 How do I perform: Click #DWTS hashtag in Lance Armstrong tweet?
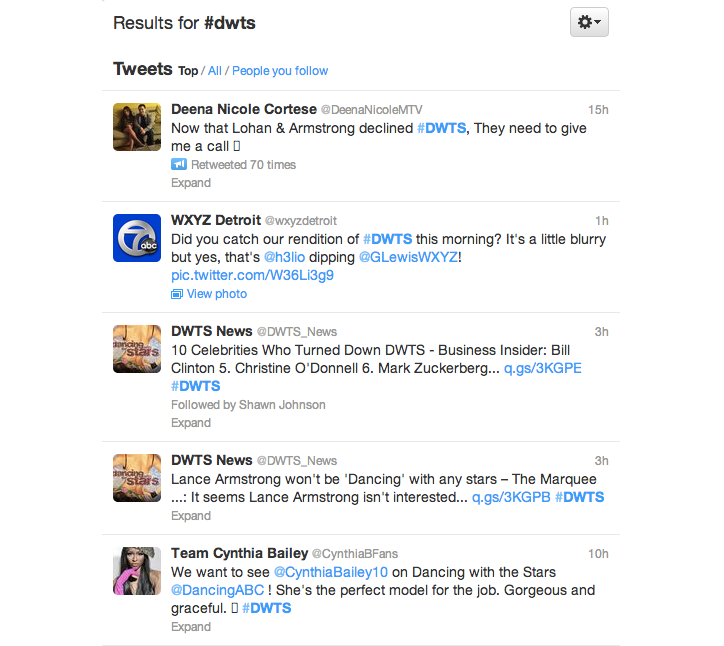[579, 497]
